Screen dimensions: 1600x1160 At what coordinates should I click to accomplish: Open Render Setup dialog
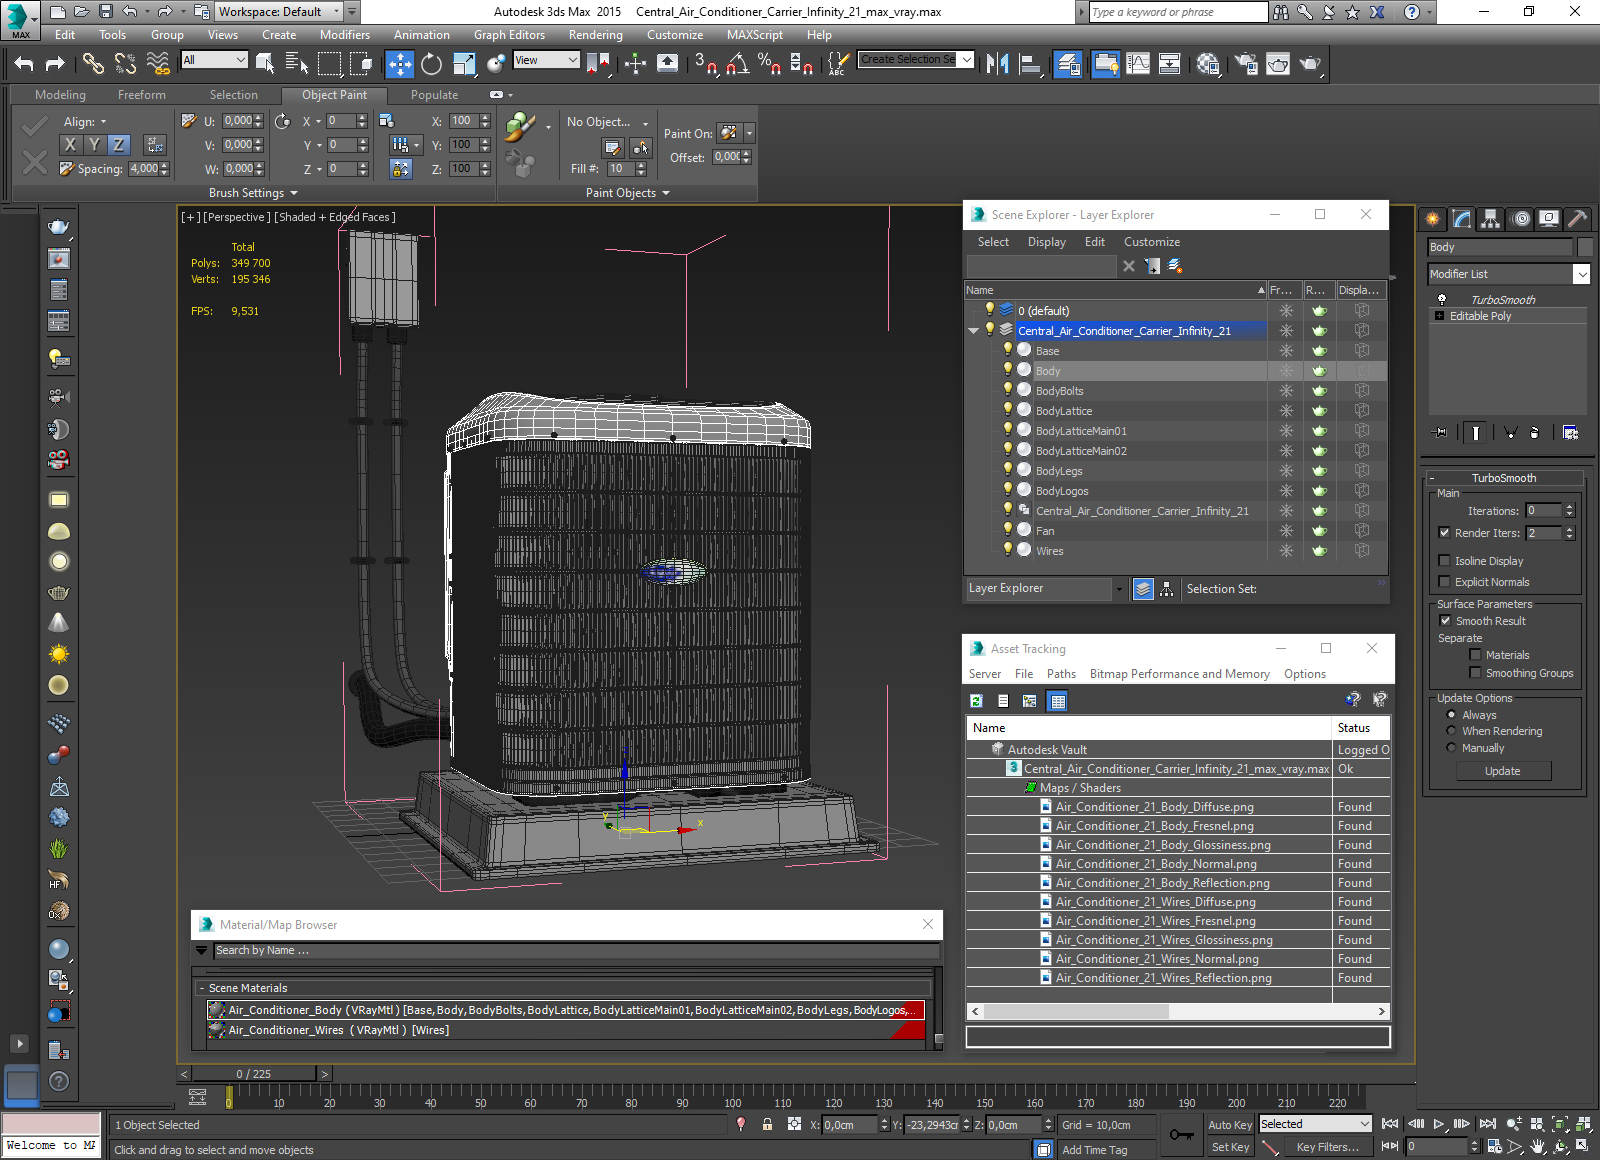(x=1246, y=64)
